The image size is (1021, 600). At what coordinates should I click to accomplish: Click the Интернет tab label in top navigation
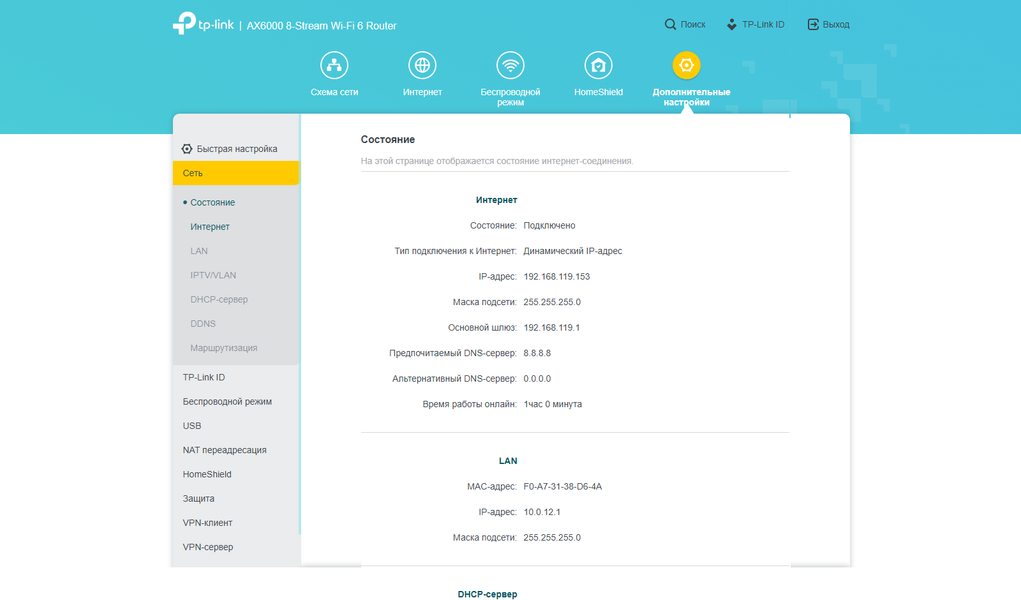[x=422, y=92]
